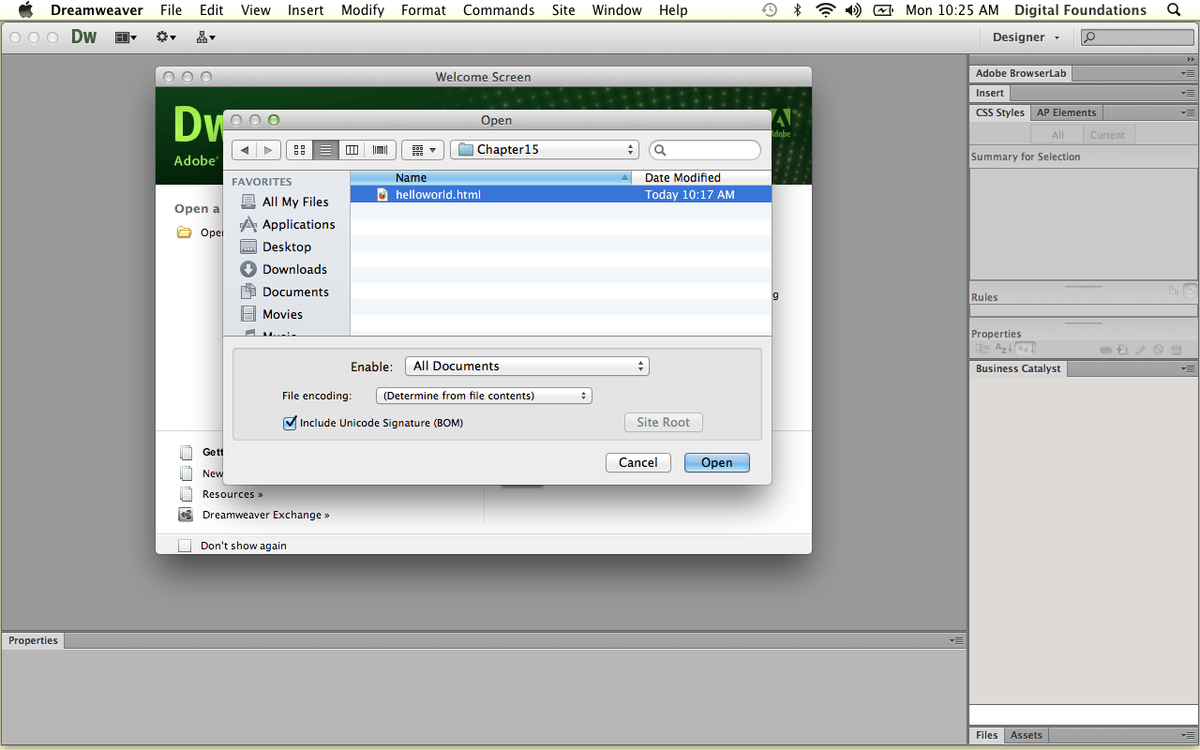Open the Designer workspace switcher
Image resolution: width=1200 pixels, height=750 pixels.
coord(1026,37)
